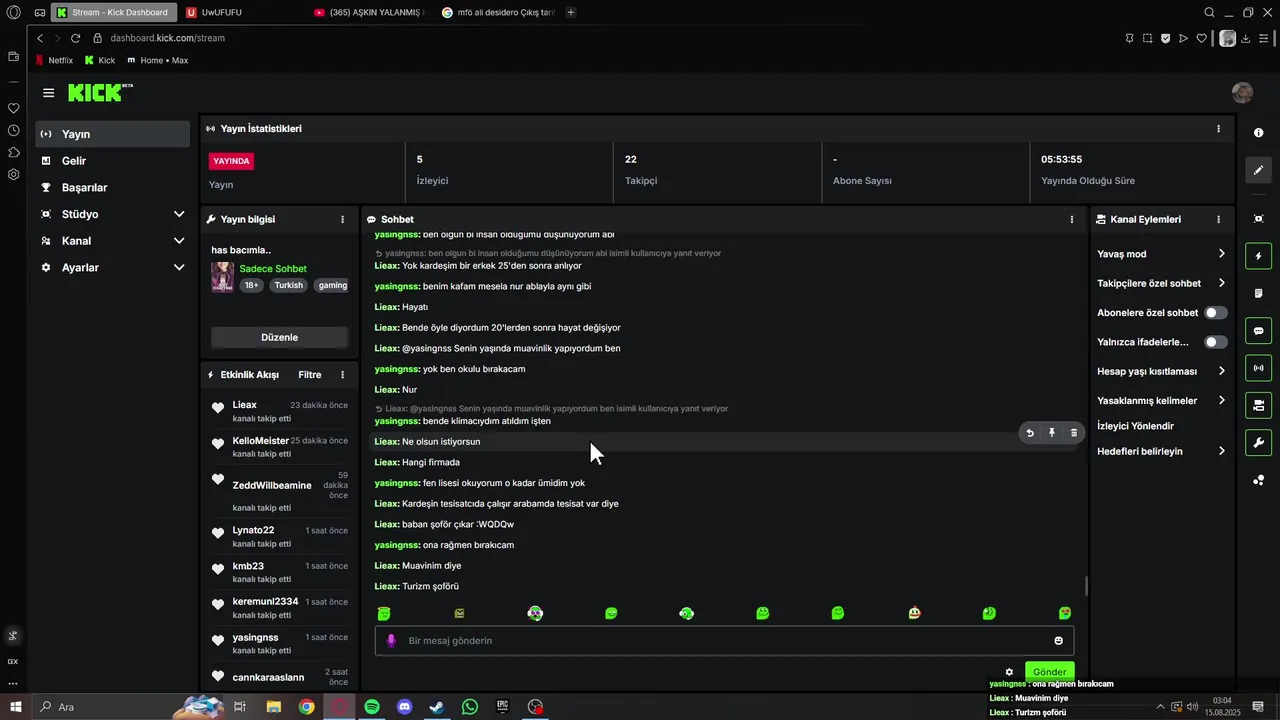Click the Bir mesaj gönderin input field
1280x720 pixels.
tap(724, 641)
